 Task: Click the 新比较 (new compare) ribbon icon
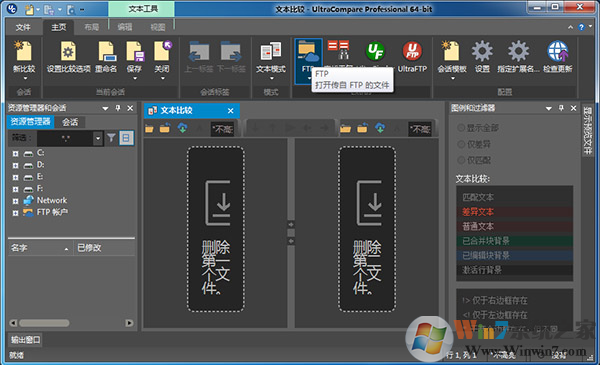coord(24,51)
